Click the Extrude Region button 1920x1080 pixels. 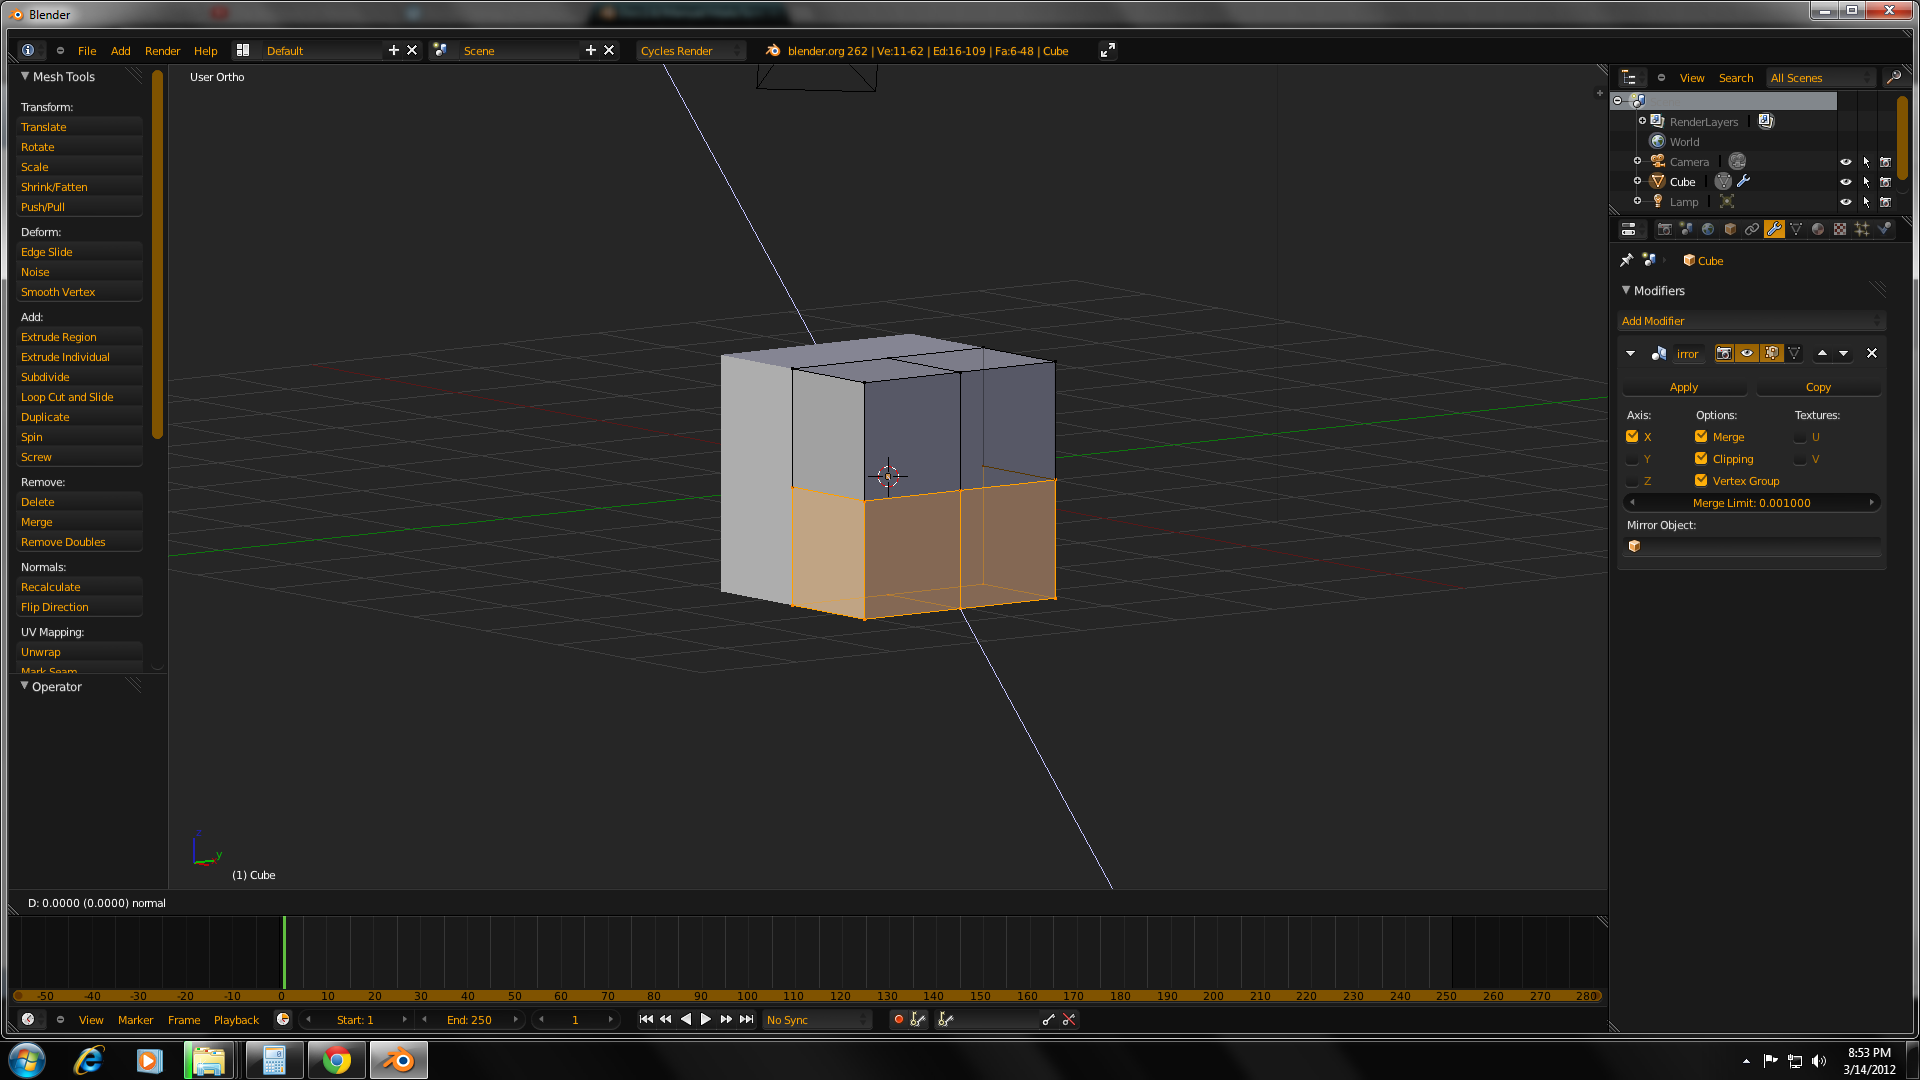79,337
